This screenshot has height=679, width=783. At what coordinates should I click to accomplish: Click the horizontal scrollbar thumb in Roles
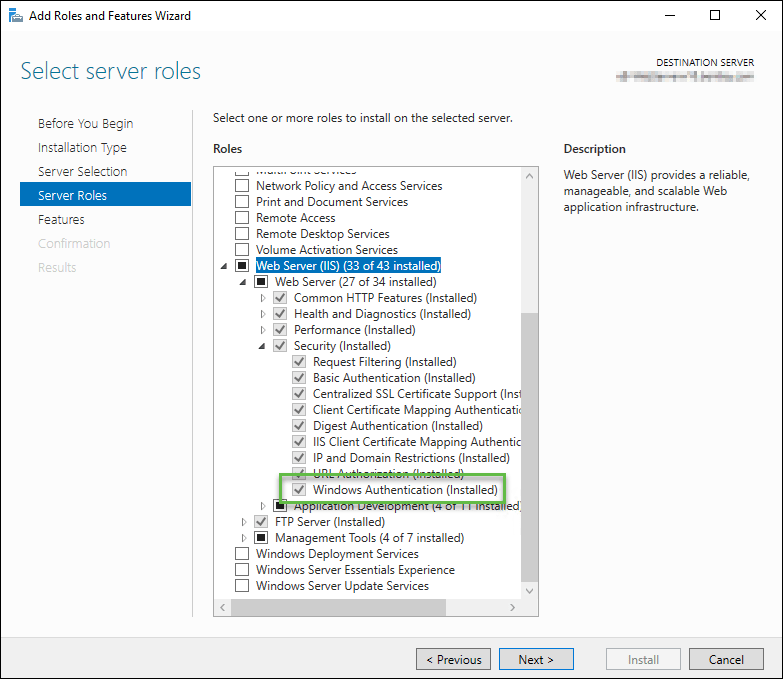tap(338, 607)
